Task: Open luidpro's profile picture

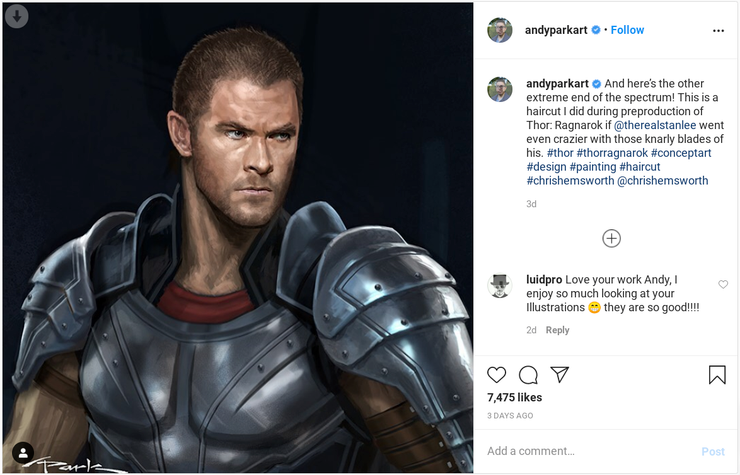Action: pos(500,286)
